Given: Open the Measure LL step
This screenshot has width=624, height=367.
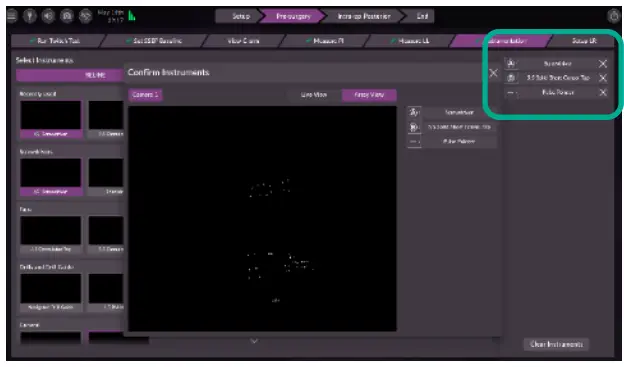Looking at the screenshot, I should [411, 41].
